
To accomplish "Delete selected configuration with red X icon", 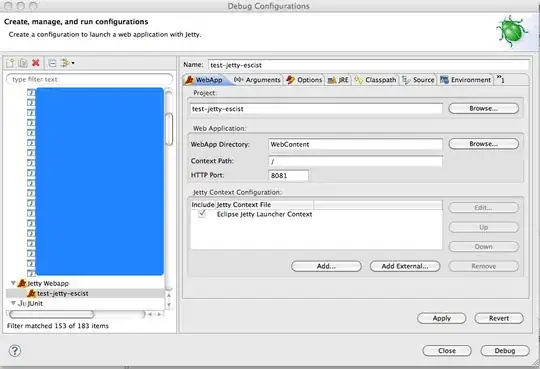I will [x=35, y=63].
